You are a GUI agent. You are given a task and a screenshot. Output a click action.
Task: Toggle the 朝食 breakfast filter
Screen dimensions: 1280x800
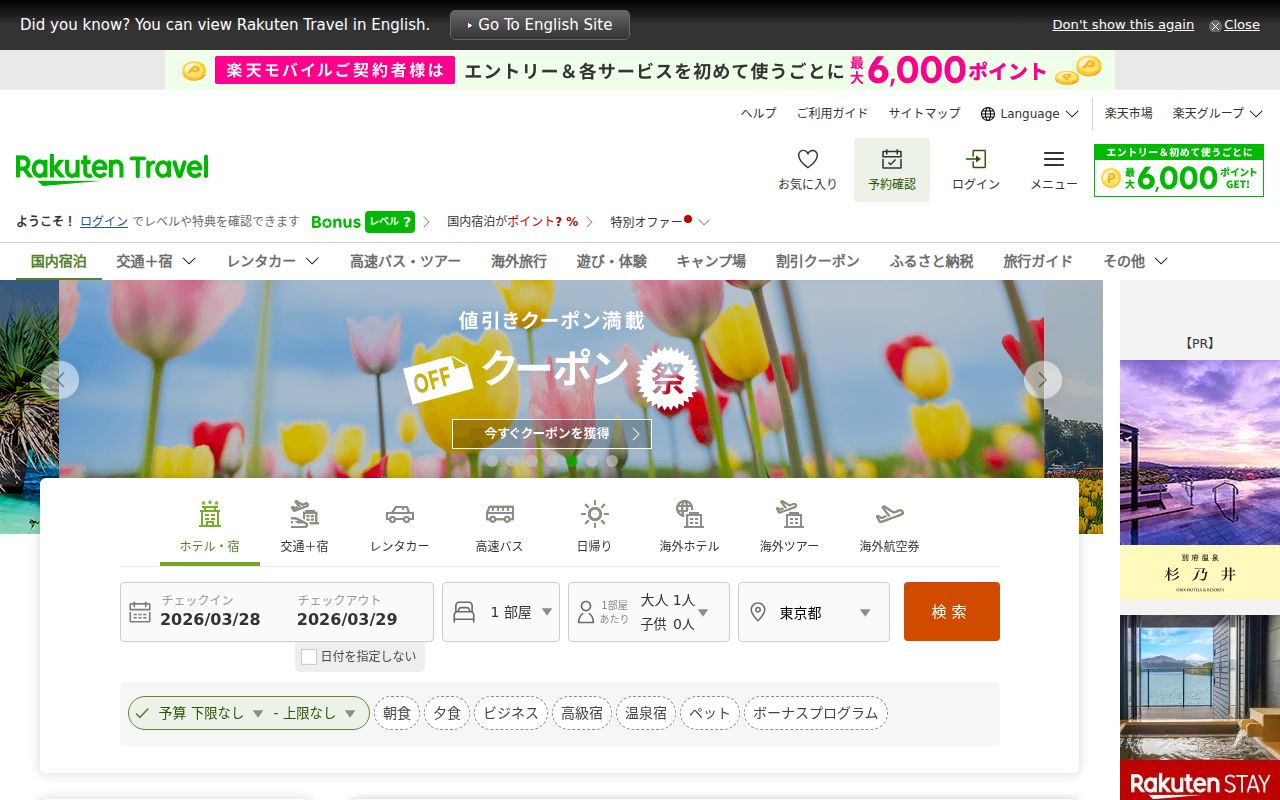[397, 713]
